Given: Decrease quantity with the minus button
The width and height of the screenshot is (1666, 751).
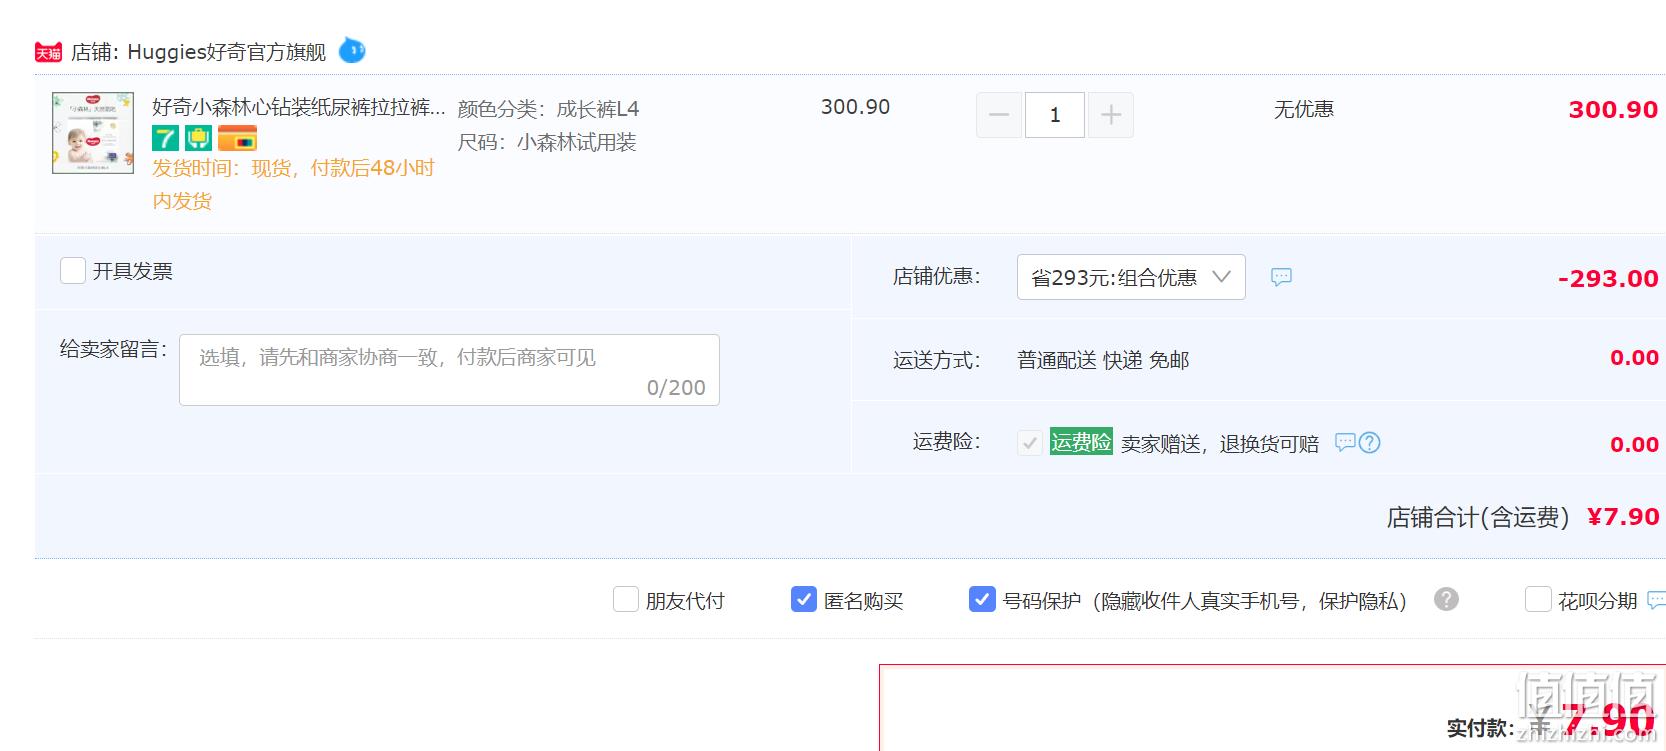Looking at the screenshot, I should coord(999,115).
